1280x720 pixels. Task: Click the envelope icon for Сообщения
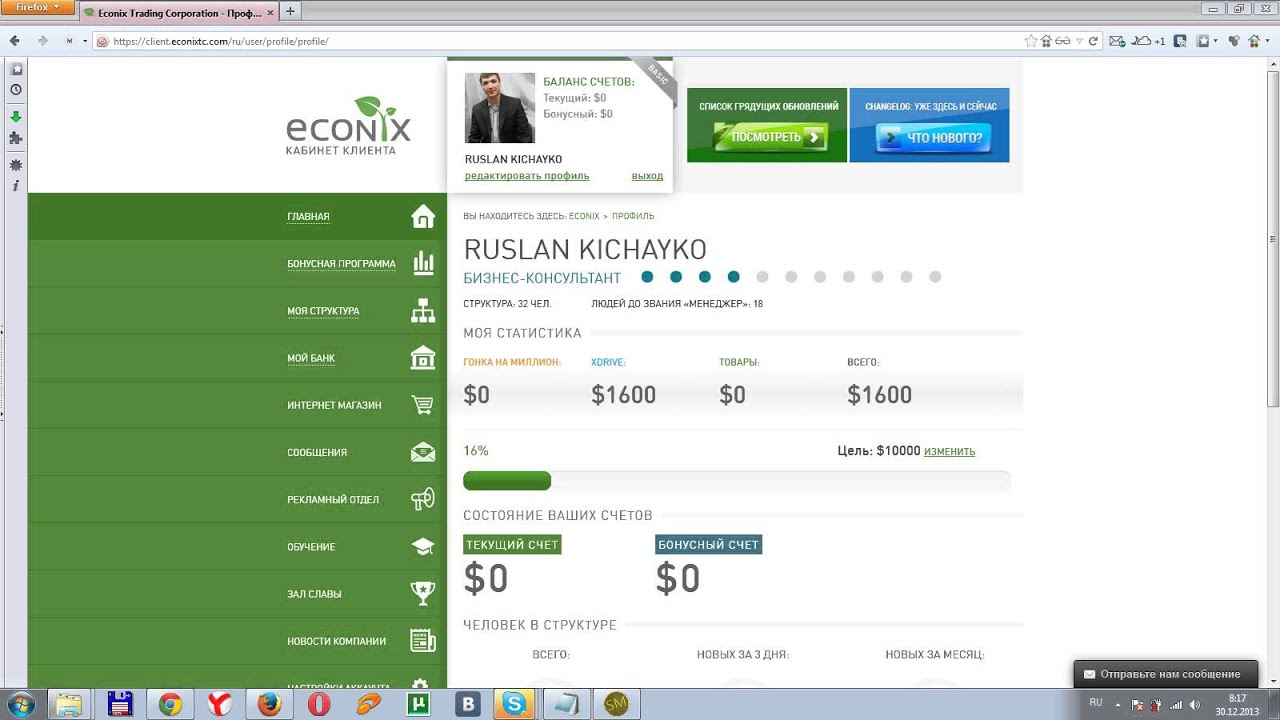coord(423,452)
